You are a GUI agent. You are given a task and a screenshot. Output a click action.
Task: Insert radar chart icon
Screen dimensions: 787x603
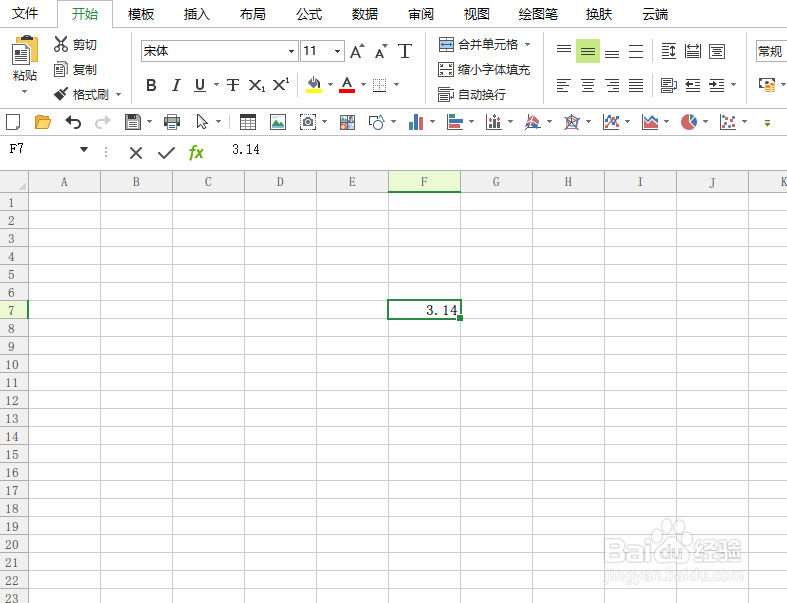pyautogui.click(x=572, y=122)
